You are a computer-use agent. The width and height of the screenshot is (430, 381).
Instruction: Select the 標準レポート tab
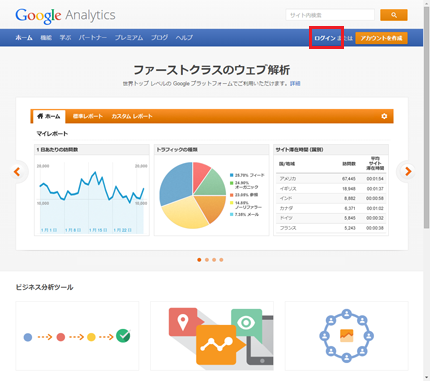click(x=88, y=116)
